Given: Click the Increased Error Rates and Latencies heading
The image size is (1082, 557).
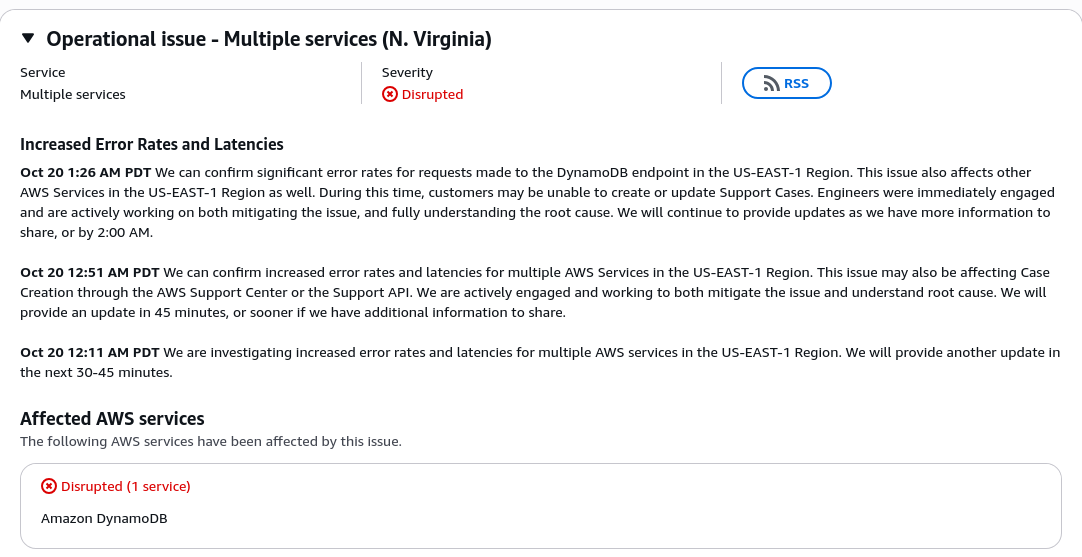Looking at the screenshot, I should 152,144.
